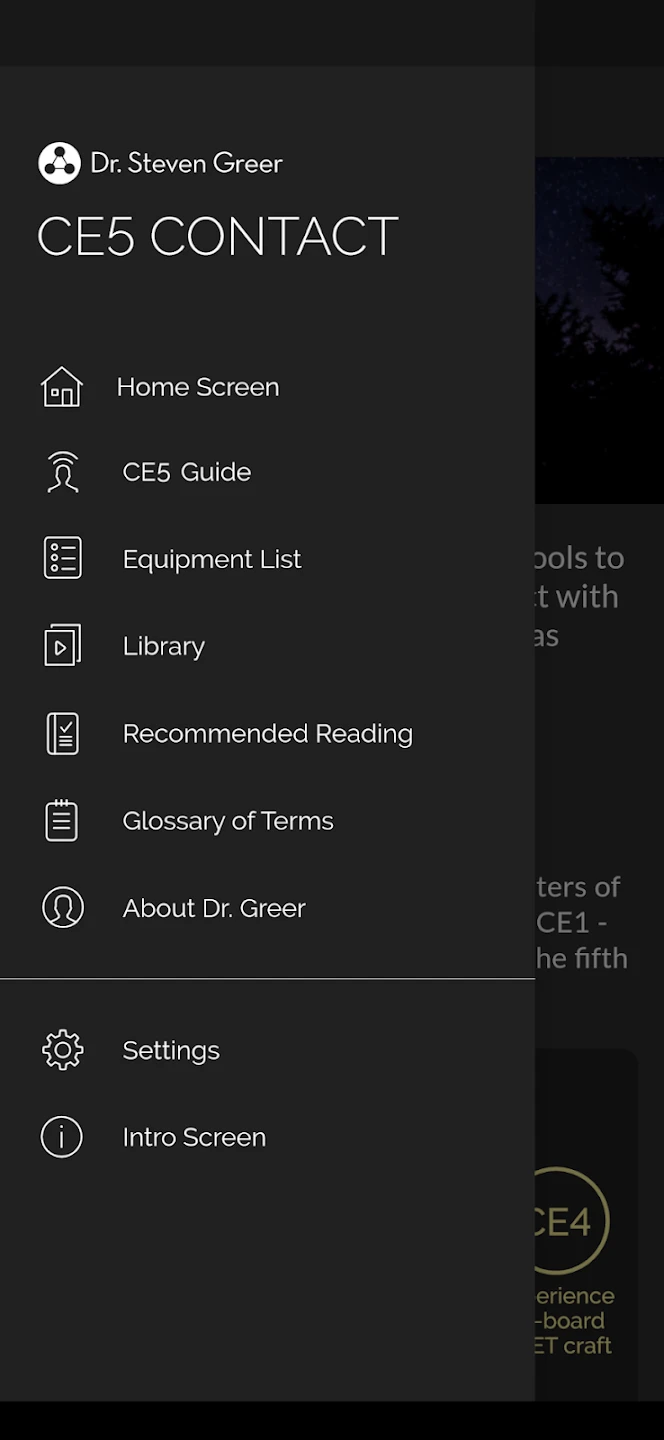664x1440 pixels.
Task: Select About Dr. Greer menu label
Action: (214, 908)
